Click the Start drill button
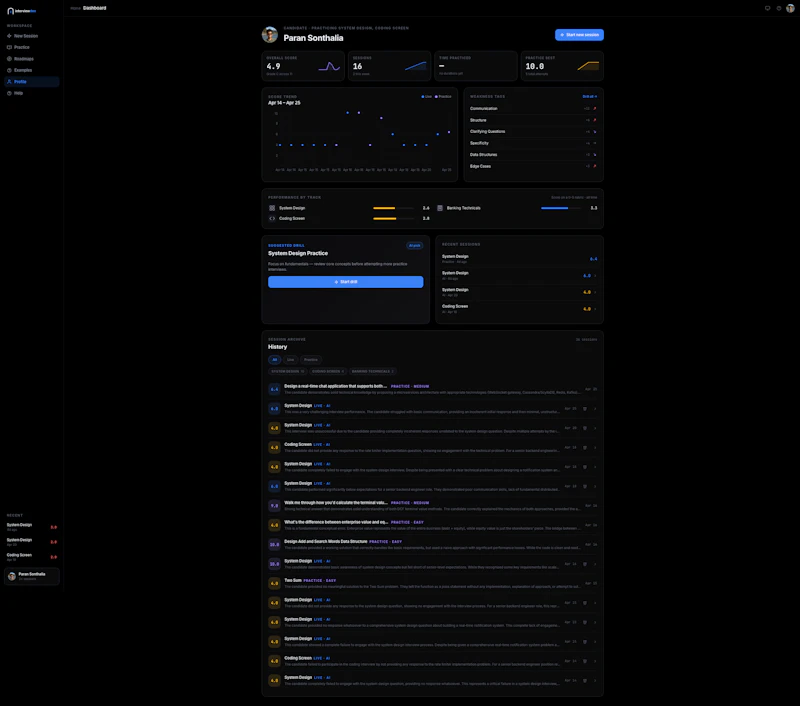 [x=345, y=282]
